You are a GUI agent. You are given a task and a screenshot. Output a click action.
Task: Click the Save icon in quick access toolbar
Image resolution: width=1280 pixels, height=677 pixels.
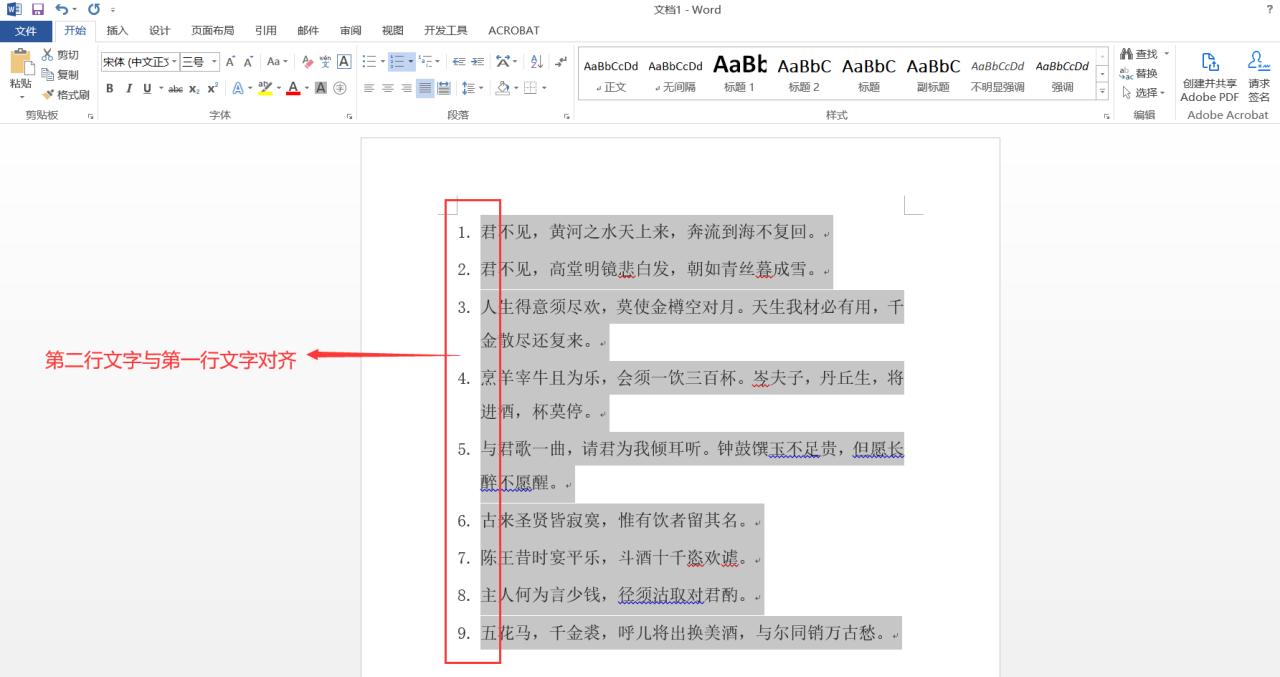point(38,9)
